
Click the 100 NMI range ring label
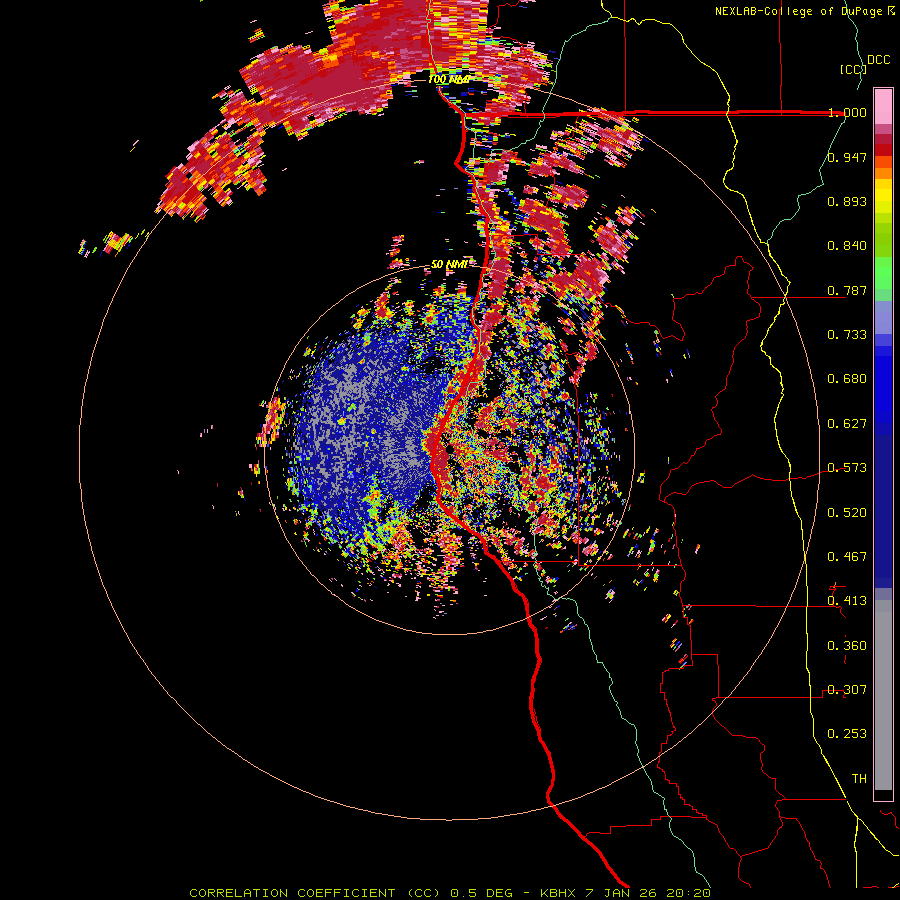pyautogui.click(x=449, y=79)
